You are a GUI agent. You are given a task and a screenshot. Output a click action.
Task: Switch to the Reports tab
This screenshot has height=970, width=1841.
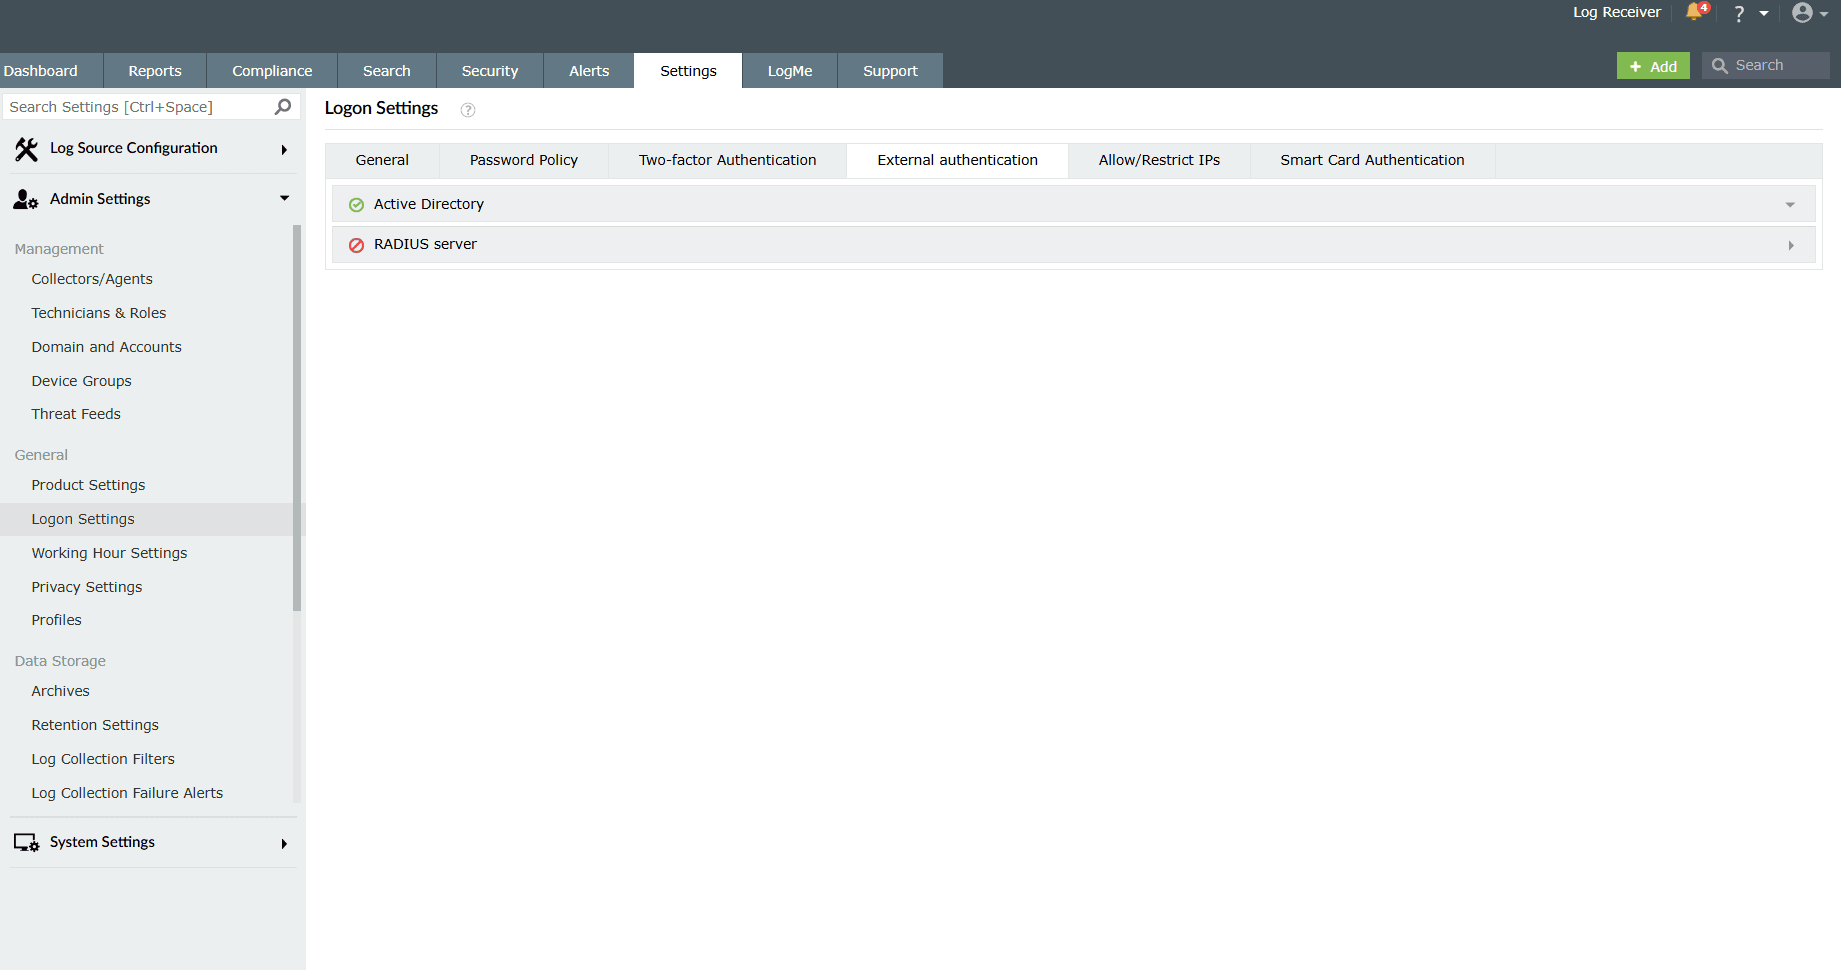(x=155, y=71)
